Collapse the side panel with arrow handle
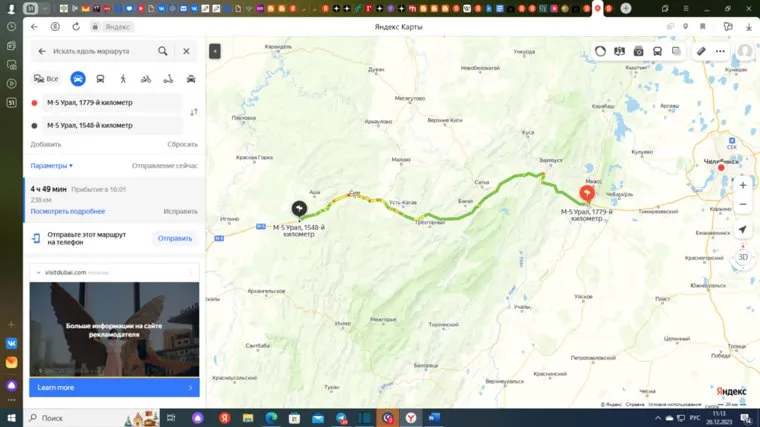The height and width of the screenshot is (427, 760). pyautogui.click(x=214, y=51)
